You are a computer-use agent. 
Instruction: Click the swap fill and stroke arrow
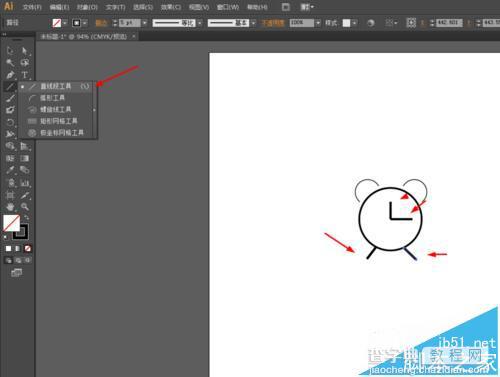(x=27, y=217)
